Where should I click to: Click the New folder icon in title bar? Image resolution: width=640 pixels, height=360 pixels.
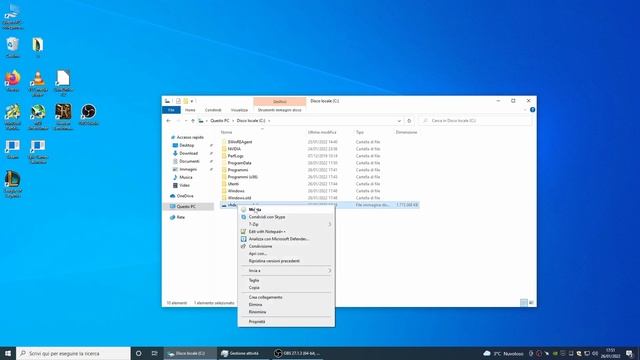pyautogui.click(x=185, y=101)
